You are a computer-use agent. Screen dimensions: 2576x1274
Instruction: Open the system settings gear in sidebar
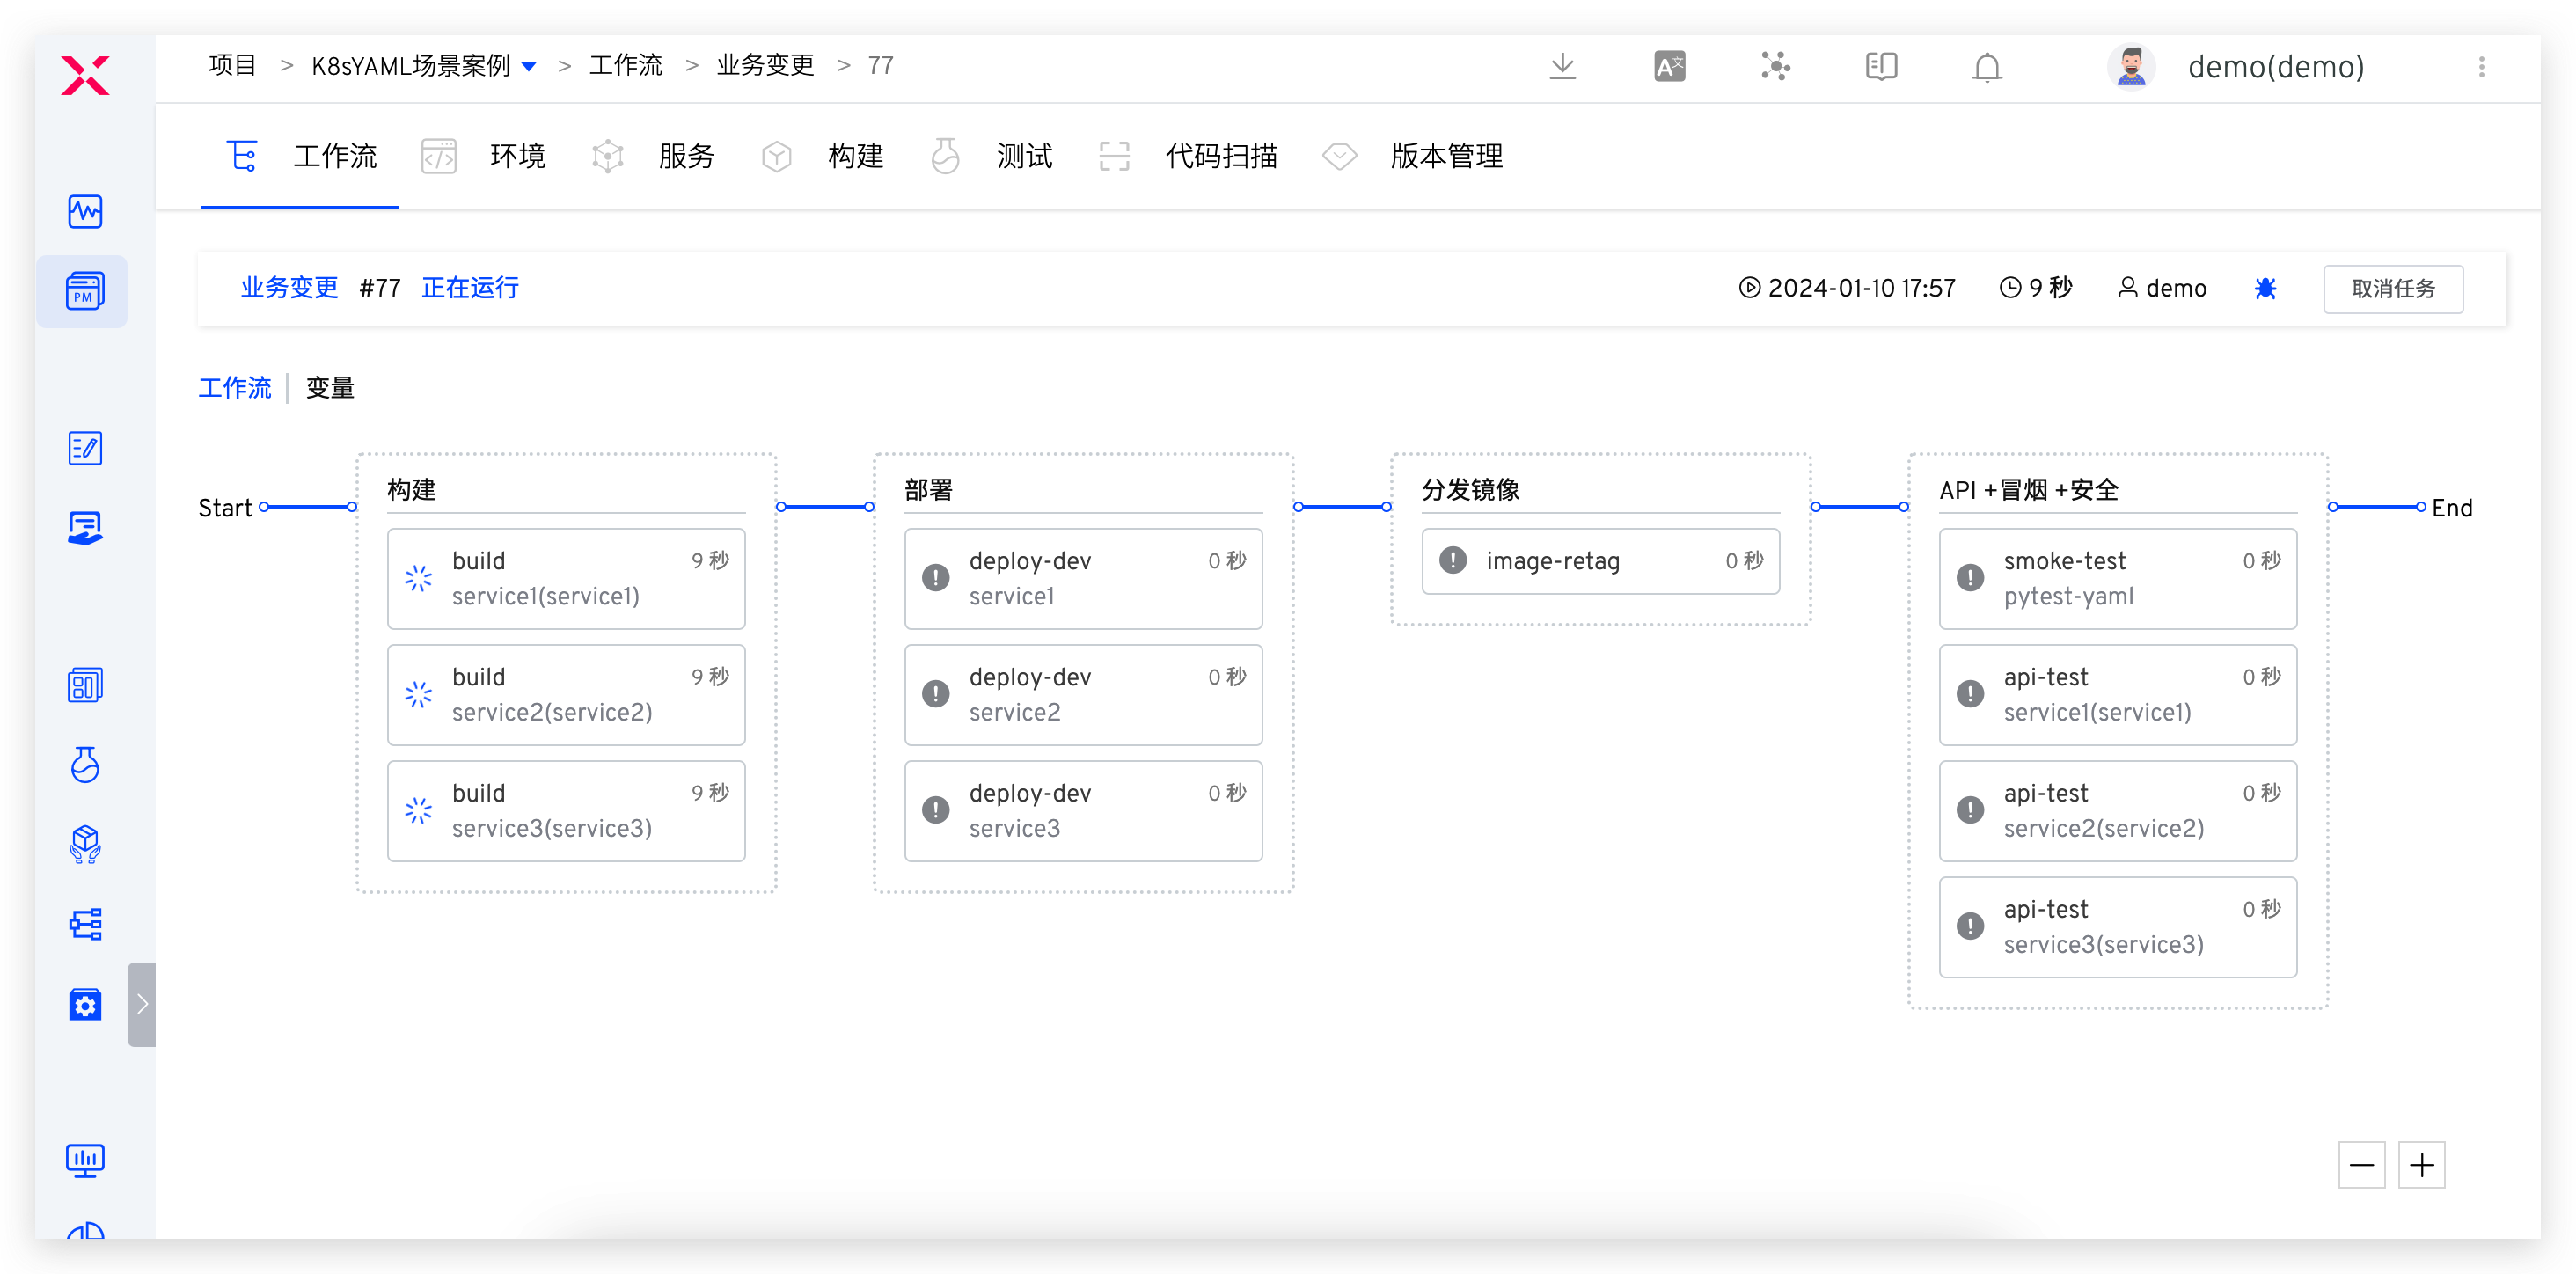[x=85, y=1004]
